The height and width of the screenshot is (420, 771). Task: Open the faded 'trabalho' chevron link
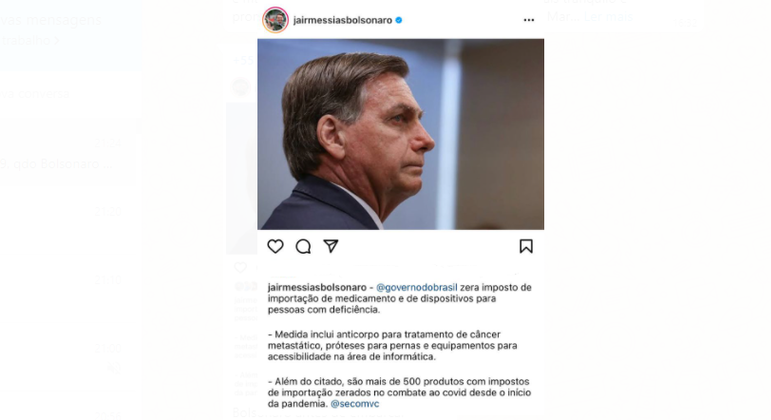coord(30,40)
